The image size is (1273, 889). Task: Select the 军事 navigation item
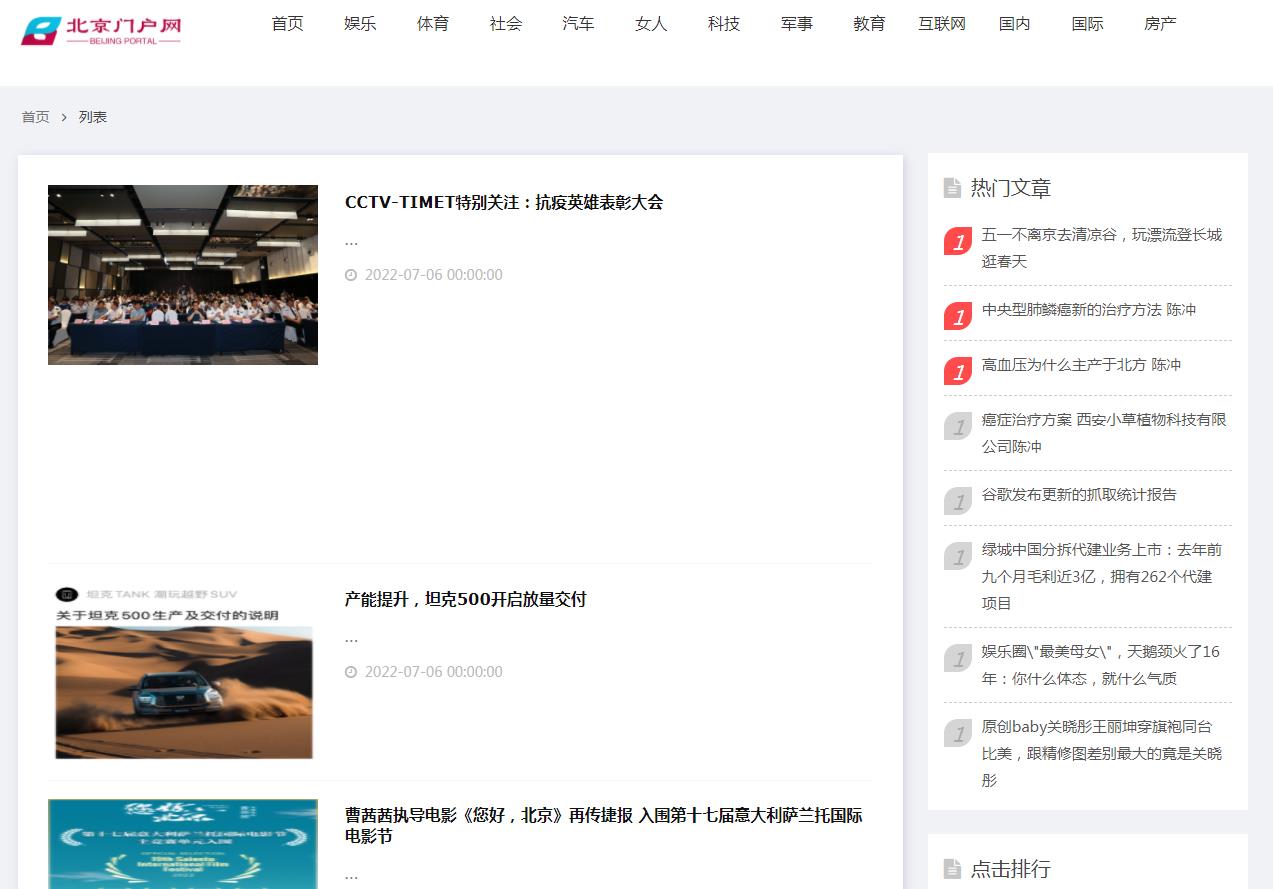click(x=797, y=23)
